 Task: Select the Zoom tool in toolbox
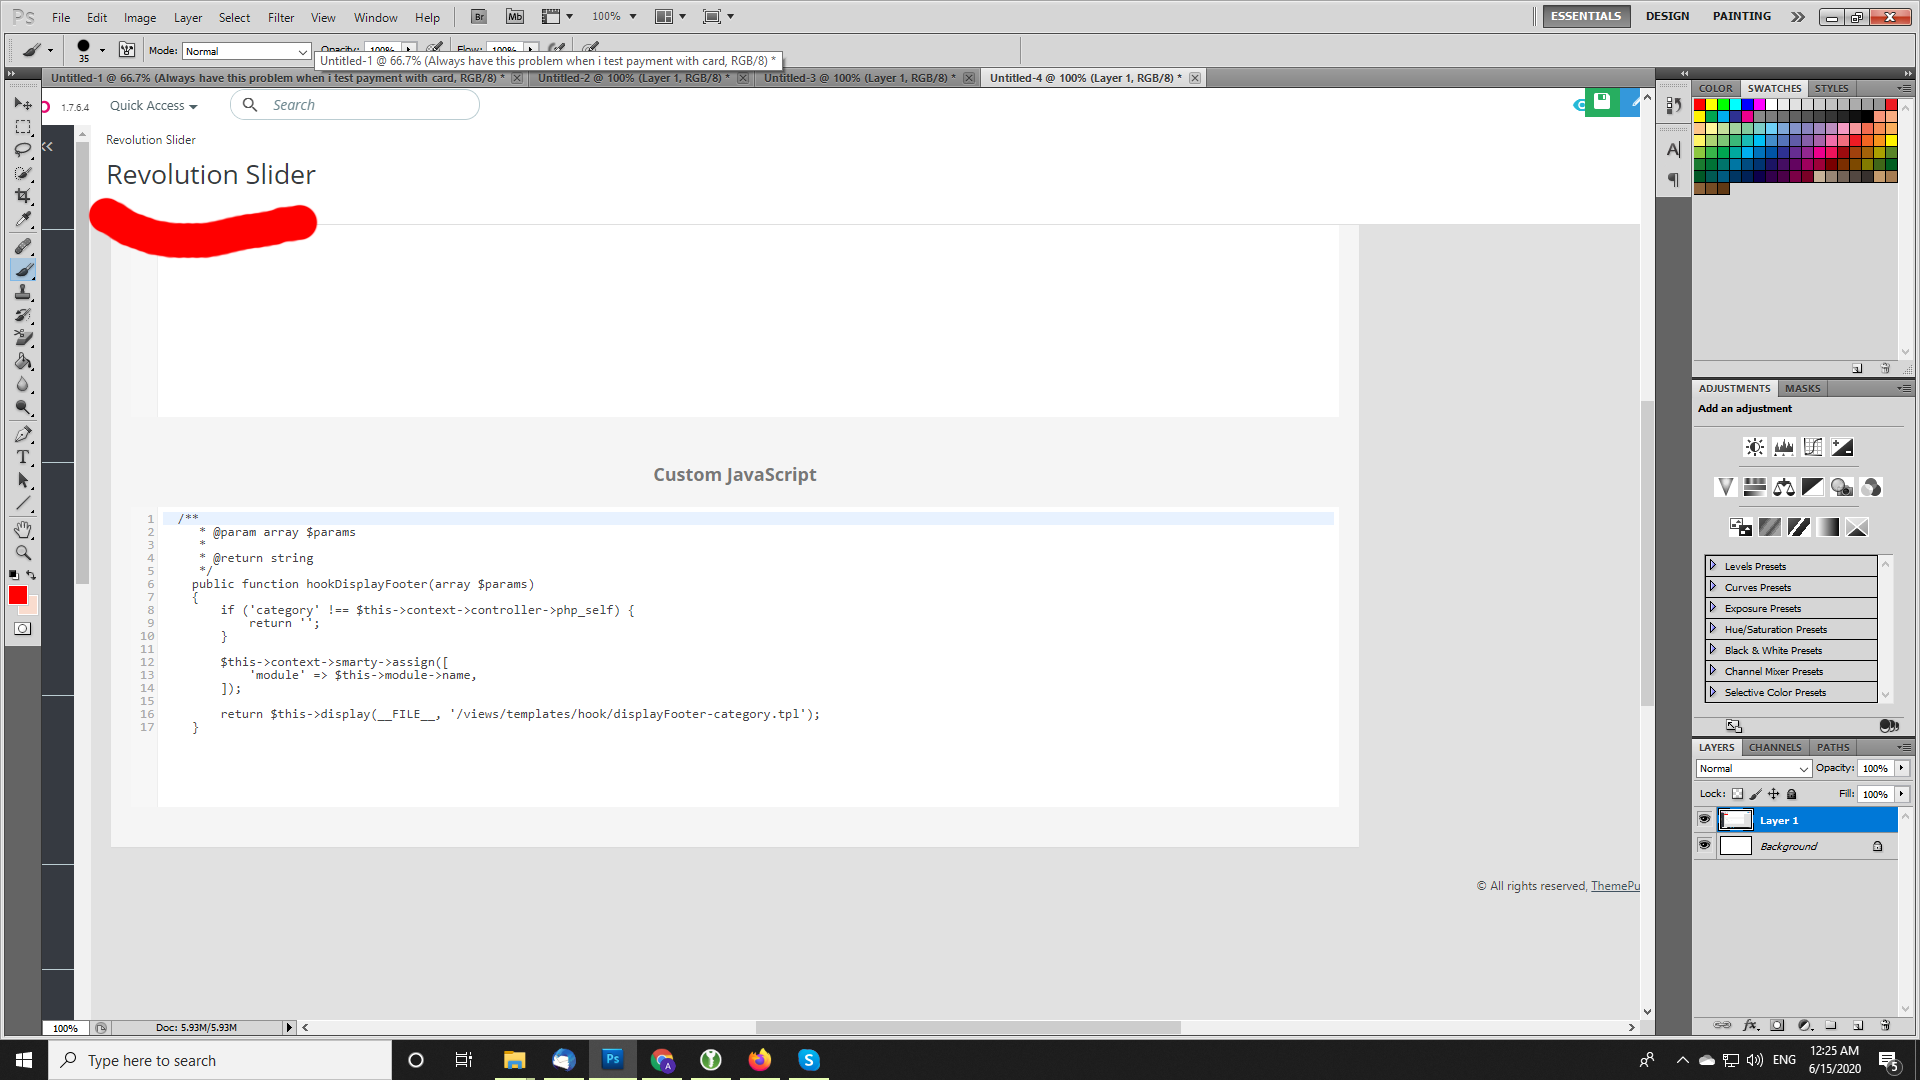click(23, 553)
